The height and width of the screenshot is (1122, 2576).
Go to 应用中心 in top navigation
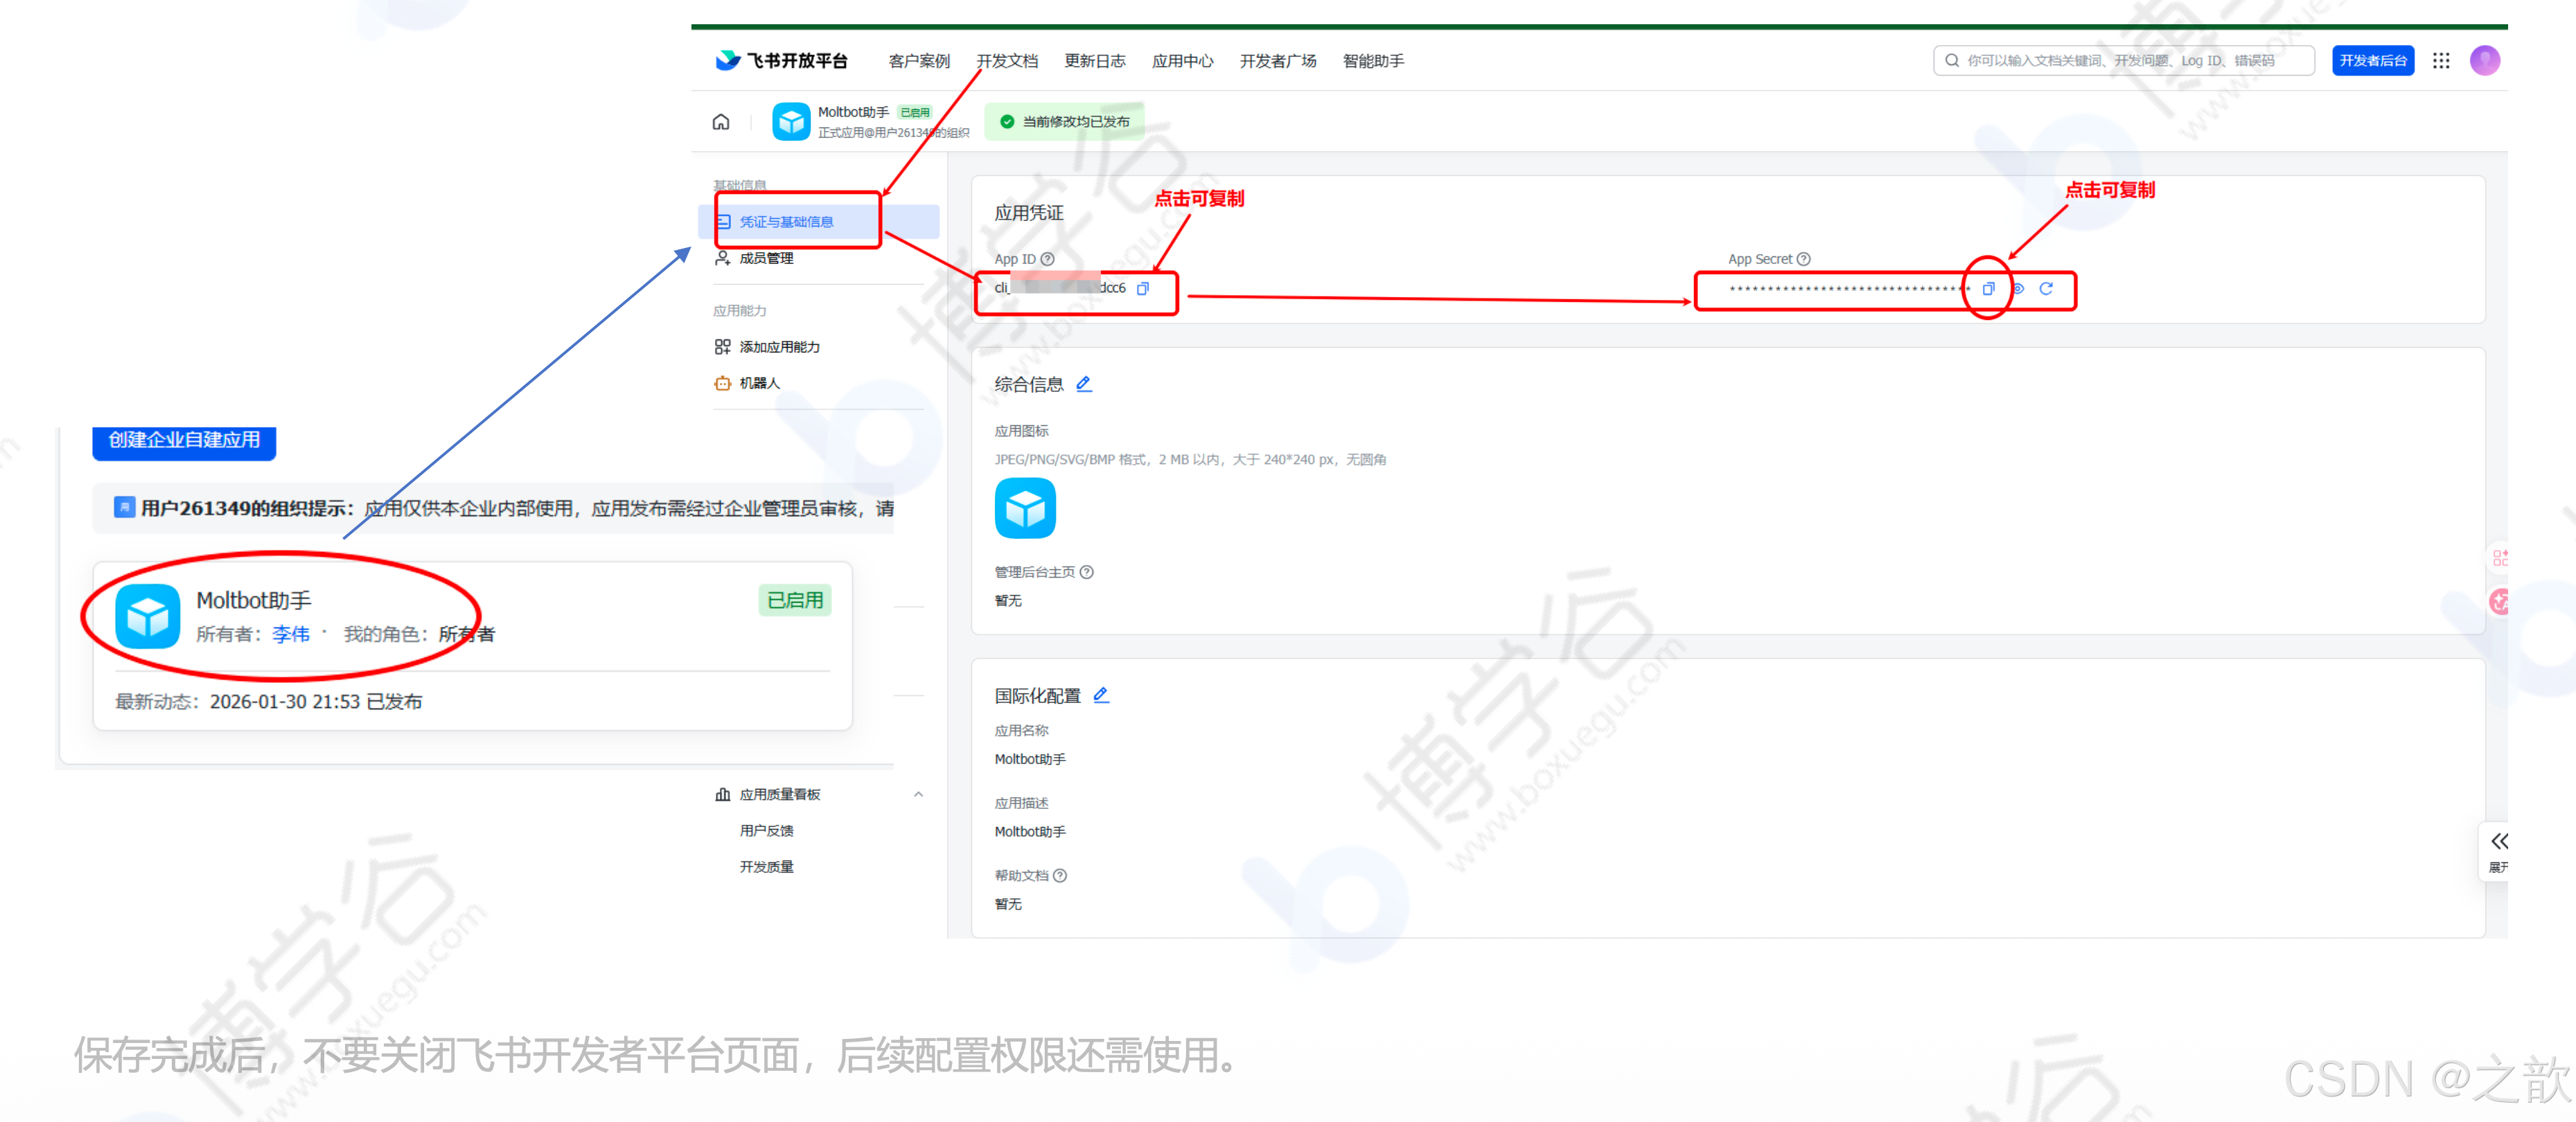[x=1182, y=61]
